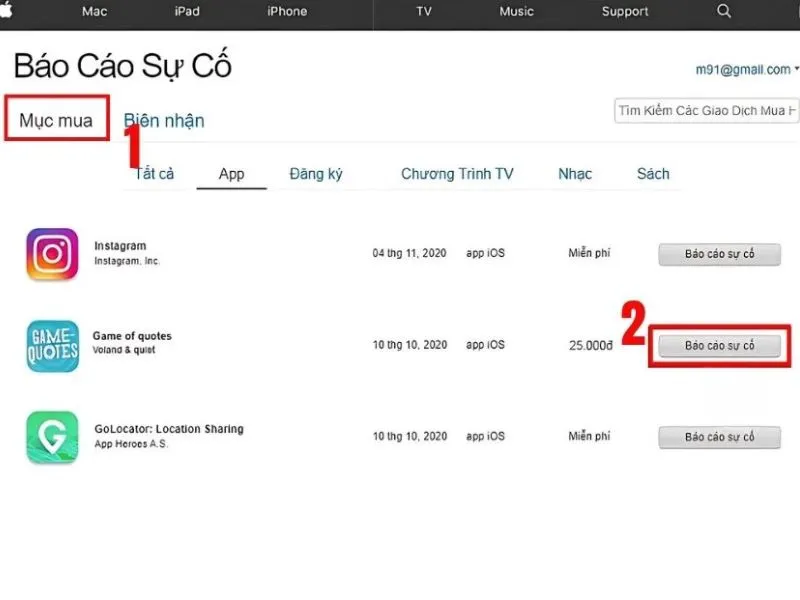This screenshot has width=800, height=600.
Task: Switch to the Sách filter tab
Action: point(653,174)
